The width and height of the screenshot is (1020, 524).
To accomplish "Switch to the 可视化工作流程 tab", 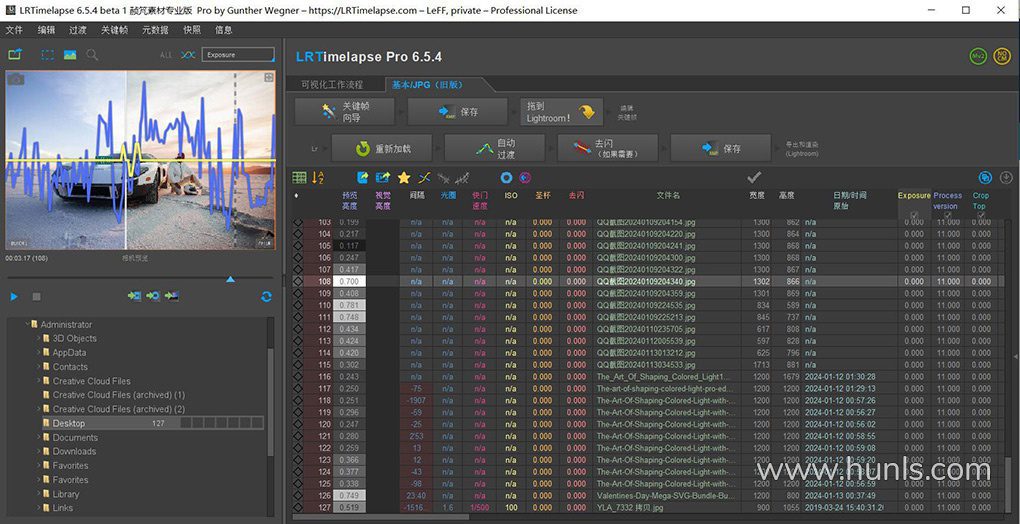I will (333, 85).
